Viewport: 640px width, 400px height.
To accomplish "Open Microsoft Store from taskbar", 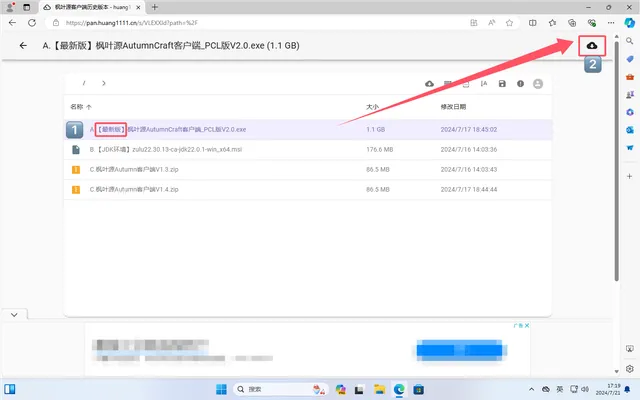I will point(418,389).
